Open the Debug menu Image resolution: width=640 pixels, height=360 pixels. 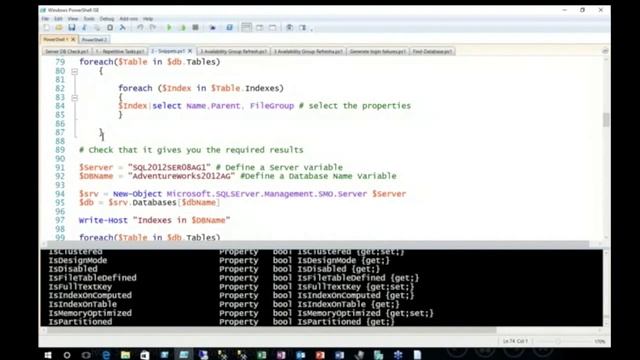tap(107, 19)
